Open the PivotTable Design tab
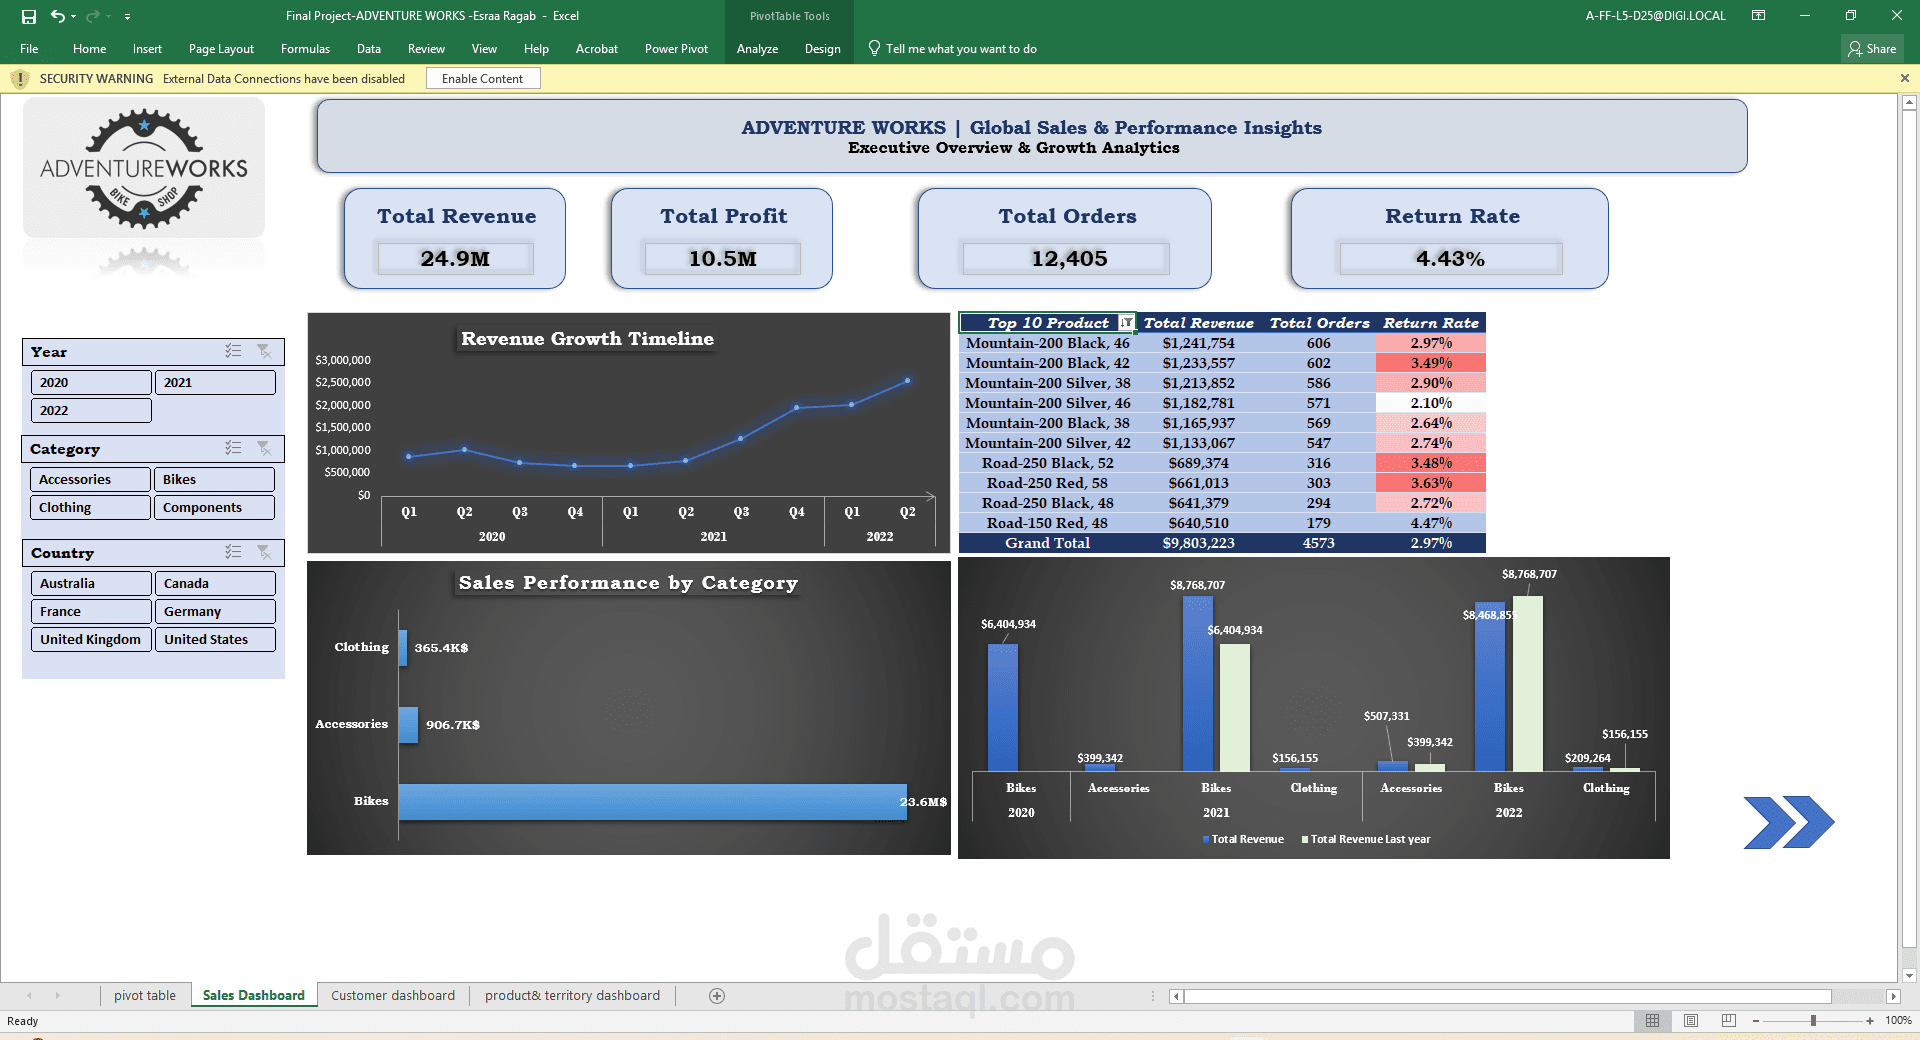This screenshot has height=1040, width=1920. [x=822, y=49]
